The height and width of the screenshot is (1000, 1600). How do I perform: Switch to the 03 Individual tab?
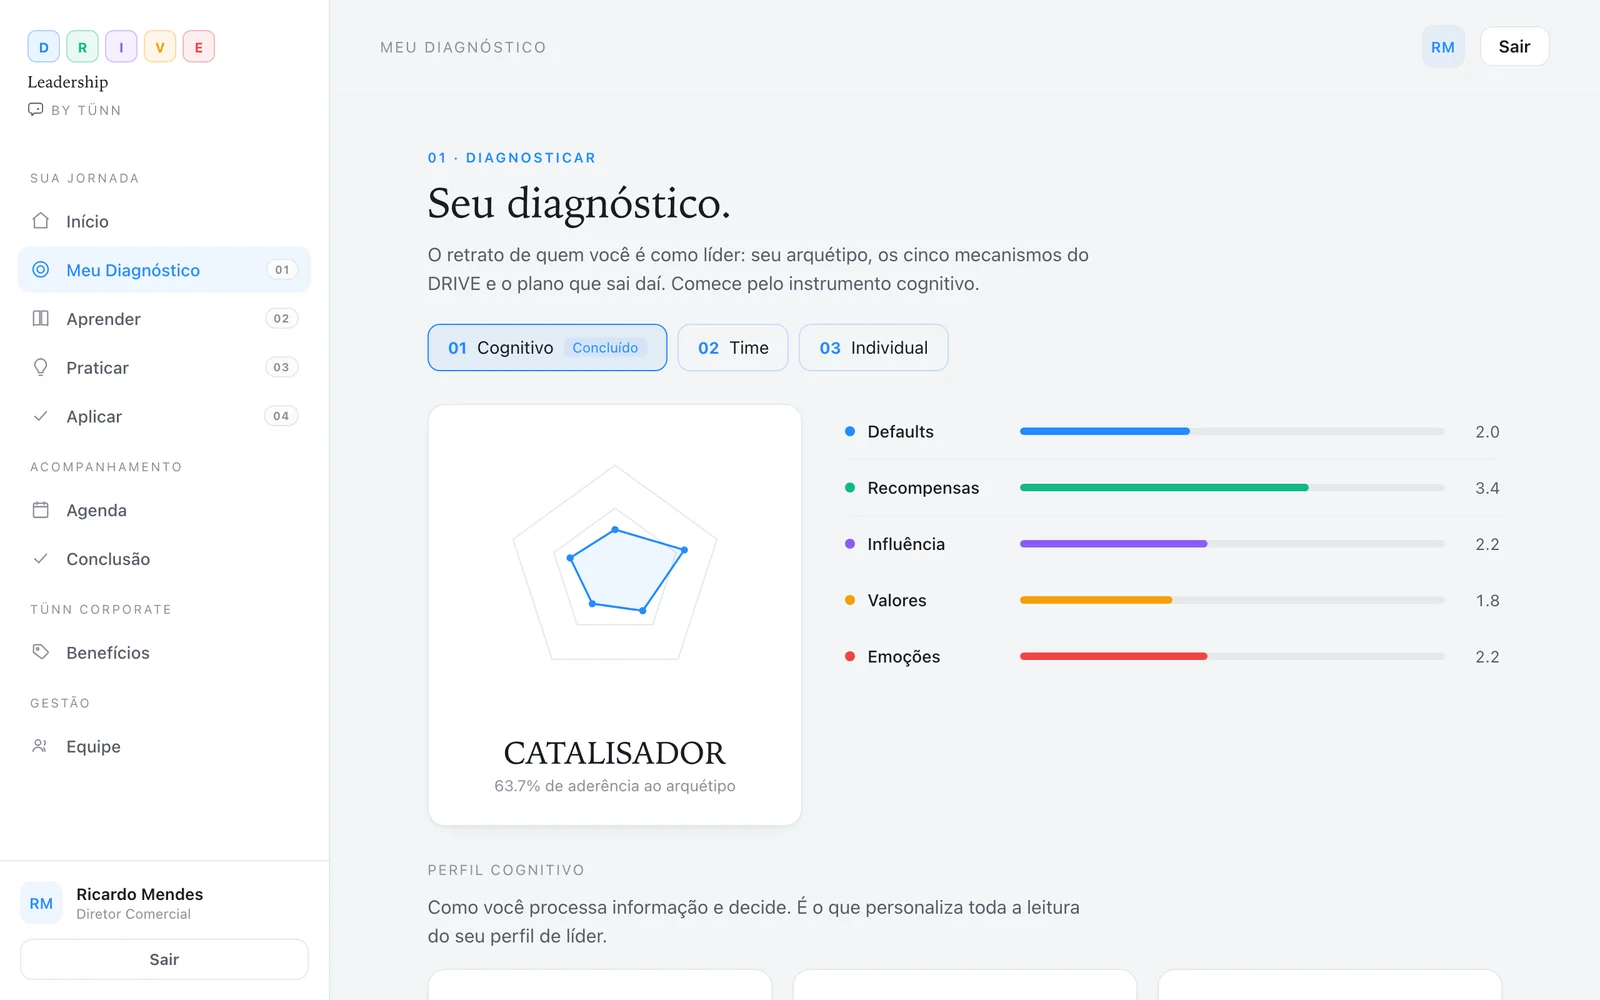point(874,348)
